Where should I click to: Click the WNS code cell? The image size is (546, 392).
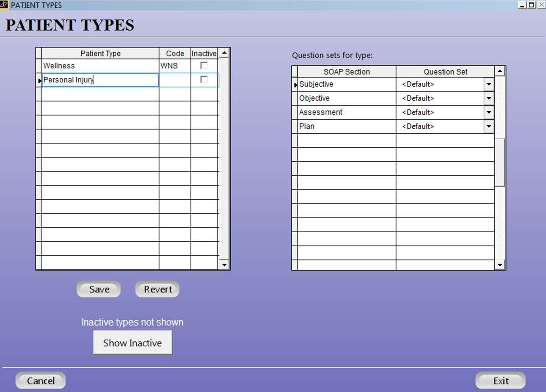(x=175, y=66)
